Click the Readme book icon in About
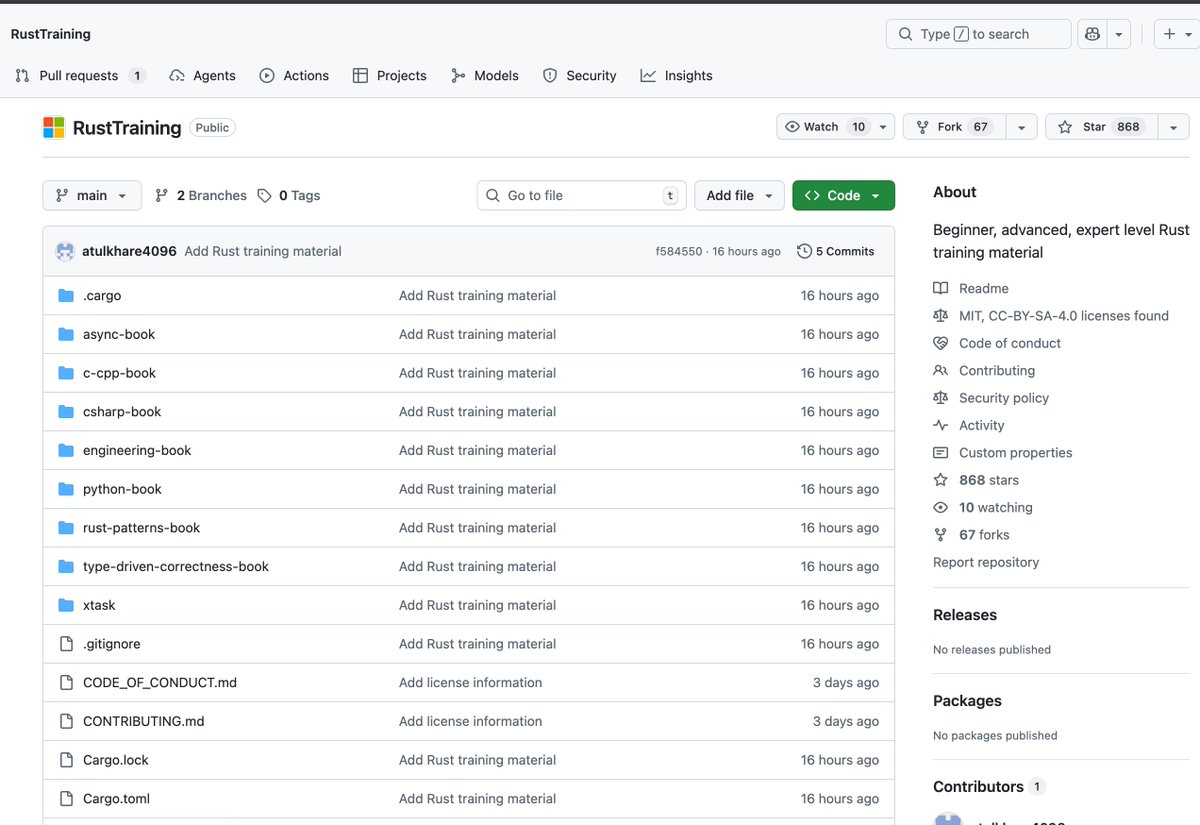1200x825 pixels. click(940, 288)
